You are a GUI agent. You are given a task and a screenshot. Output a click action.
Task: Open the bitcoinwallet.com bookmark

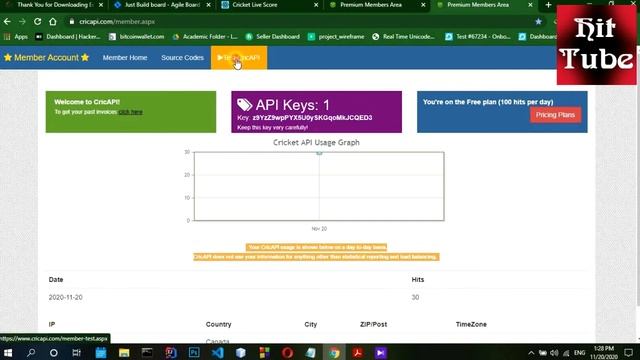point(137,37)
